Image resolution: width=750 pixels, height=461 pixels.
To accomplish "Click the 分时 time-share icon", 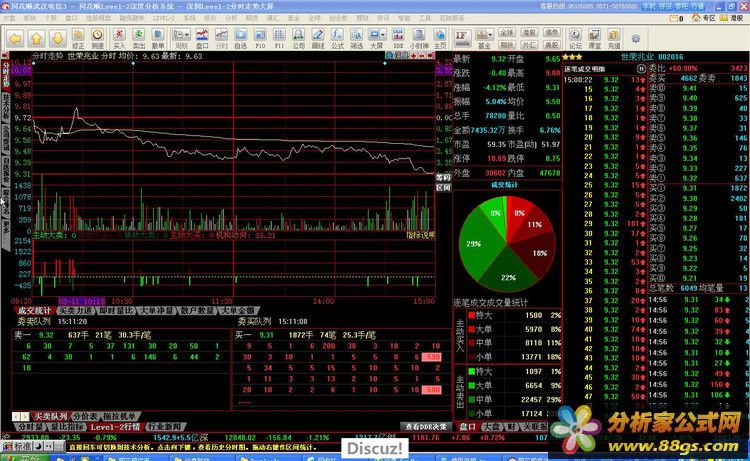I will pos(221,38).
